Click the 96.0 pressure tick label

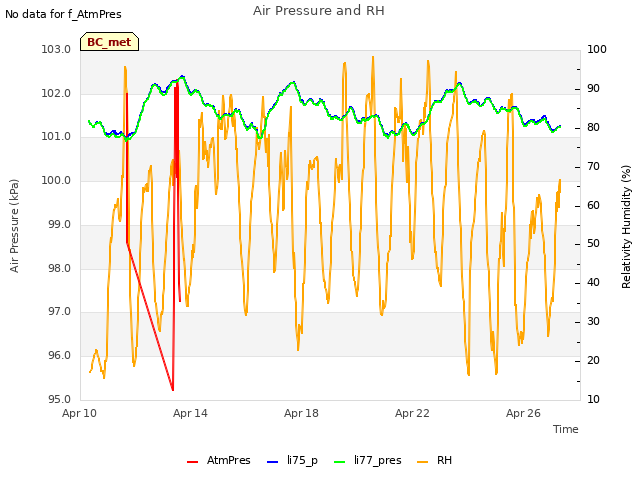coord(59,356)
